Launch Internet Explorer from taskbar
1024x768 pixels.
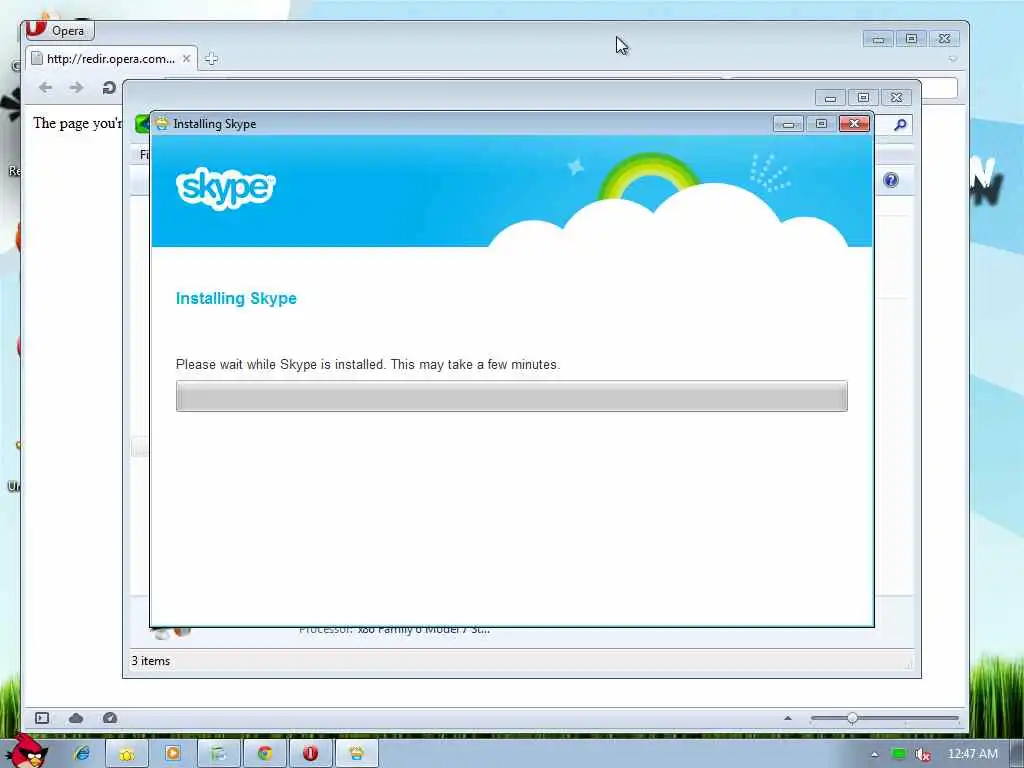coord(82,754)
